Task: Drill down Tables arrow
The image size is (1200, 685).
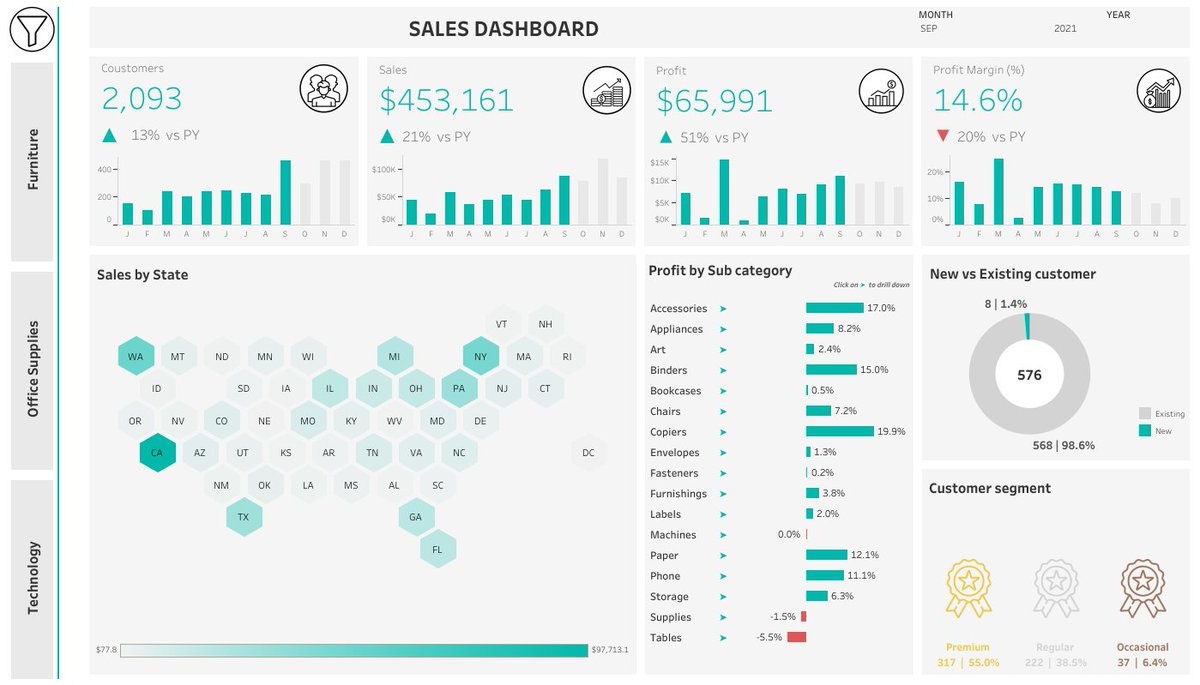Action: tap(723, 638)
